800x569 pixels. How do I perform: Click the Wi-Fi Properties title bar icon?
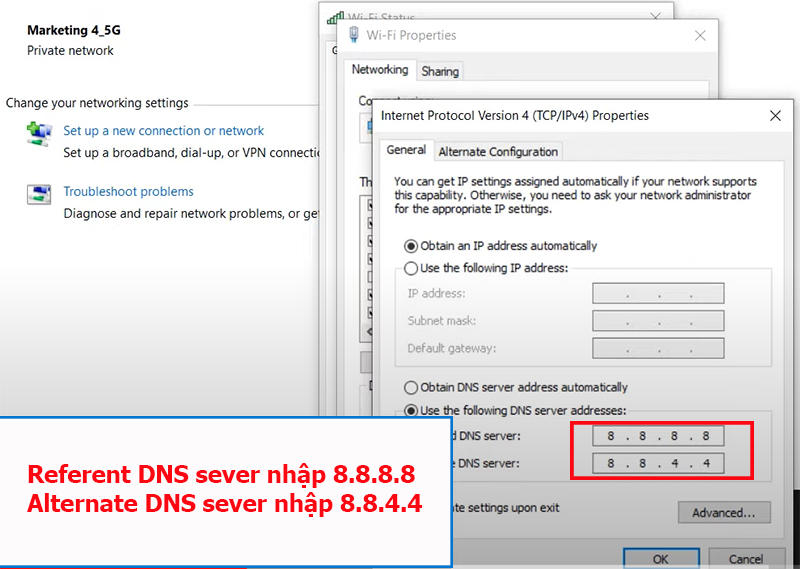pyautogui.click(x=353, y=35)
